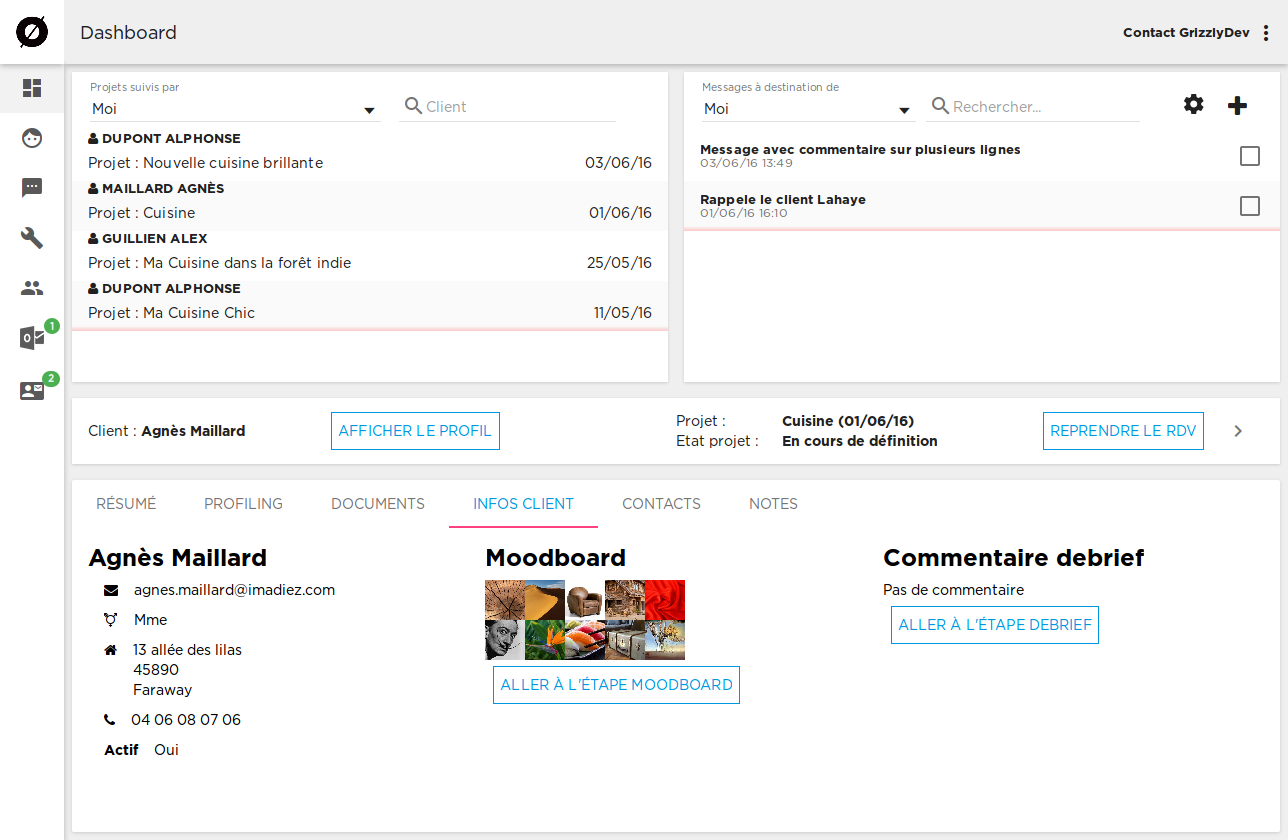Click person icon beside MAILLARD AGNÈS
The image size is (1288, 840).
[93, 188]
